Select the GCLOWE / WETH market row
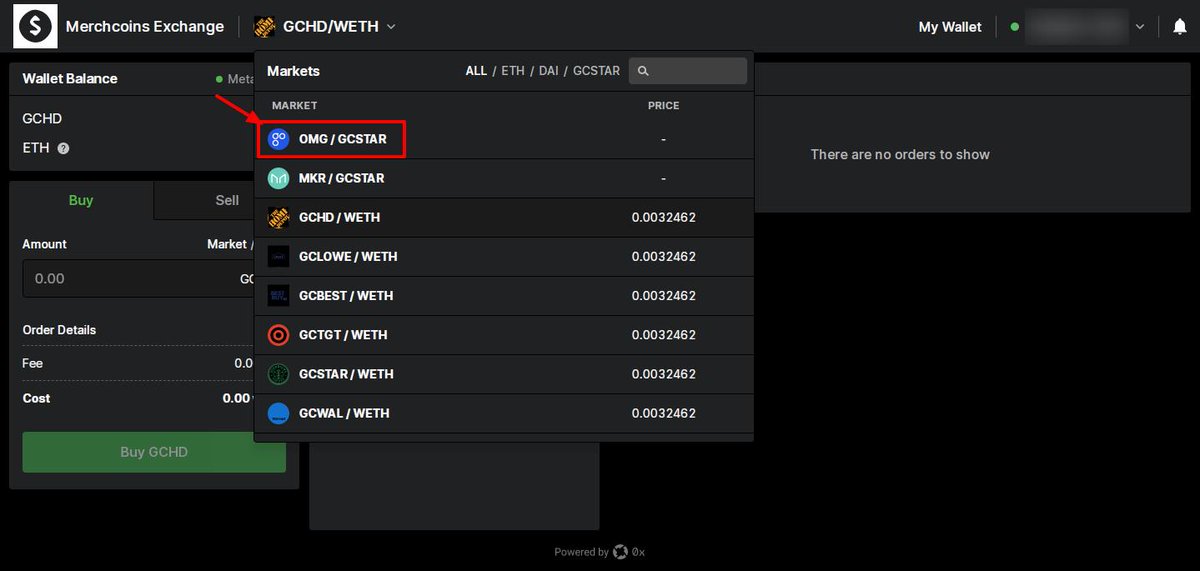This screenshot has width=1200, height=571. 504,256
